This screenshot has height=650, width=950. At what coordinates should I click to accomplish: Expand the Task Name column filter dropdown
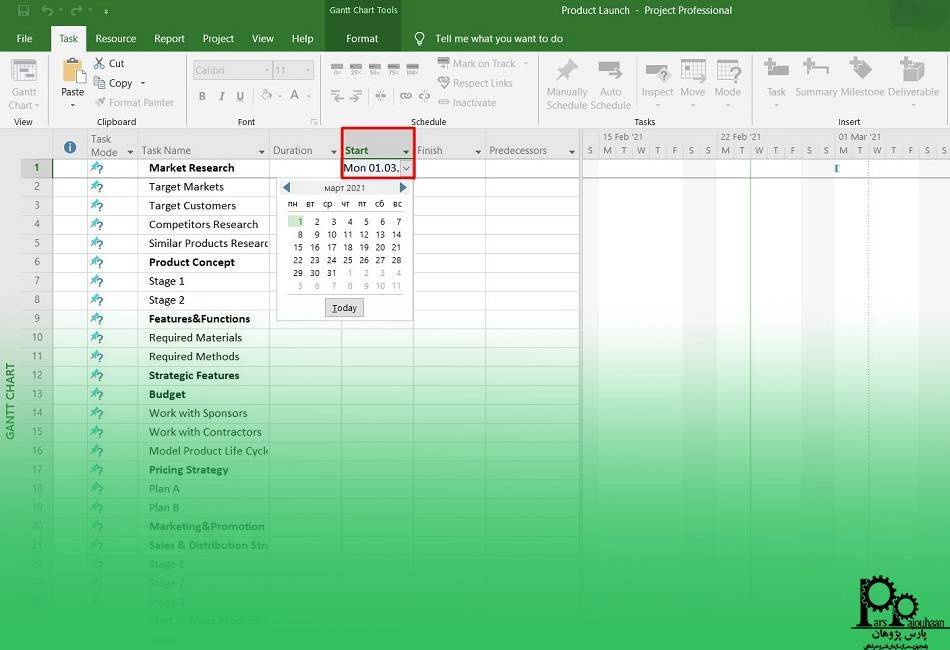pyautogui.click(x=262, y=152)
